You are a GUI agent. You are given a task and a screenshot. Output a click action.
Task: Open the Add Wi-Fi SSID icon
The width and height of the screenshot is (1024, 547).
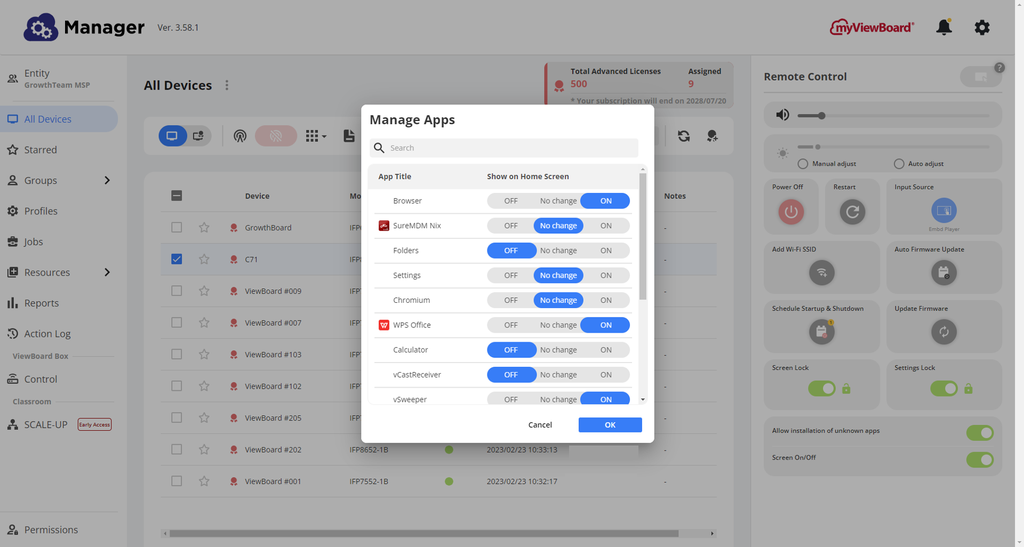coord(822,271)
